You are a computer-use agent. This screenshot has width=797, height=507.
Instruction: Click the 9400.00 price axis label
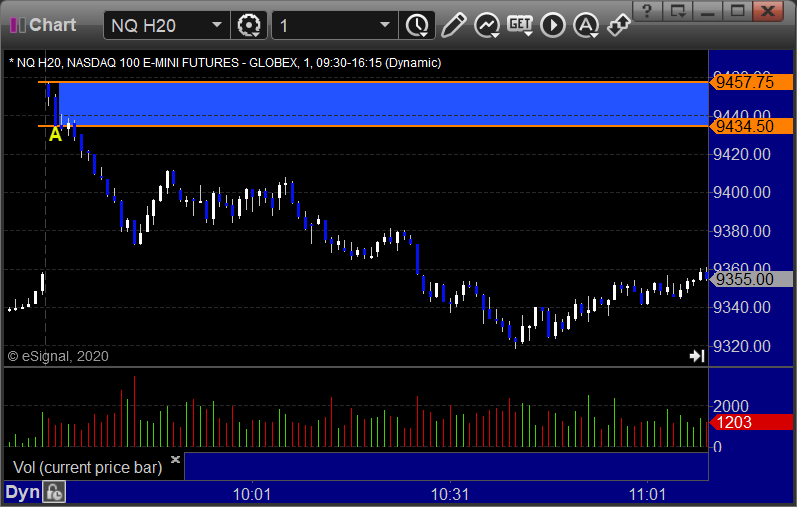click(742, 192)
